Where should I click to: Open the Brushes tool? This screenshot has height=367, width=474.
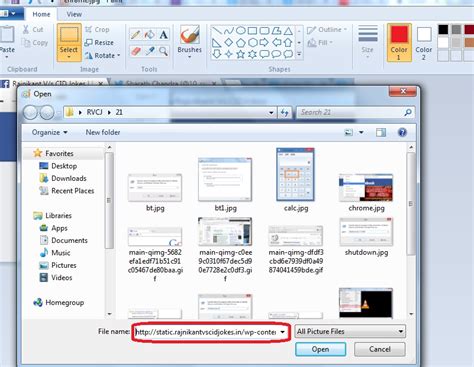point(189,42)
